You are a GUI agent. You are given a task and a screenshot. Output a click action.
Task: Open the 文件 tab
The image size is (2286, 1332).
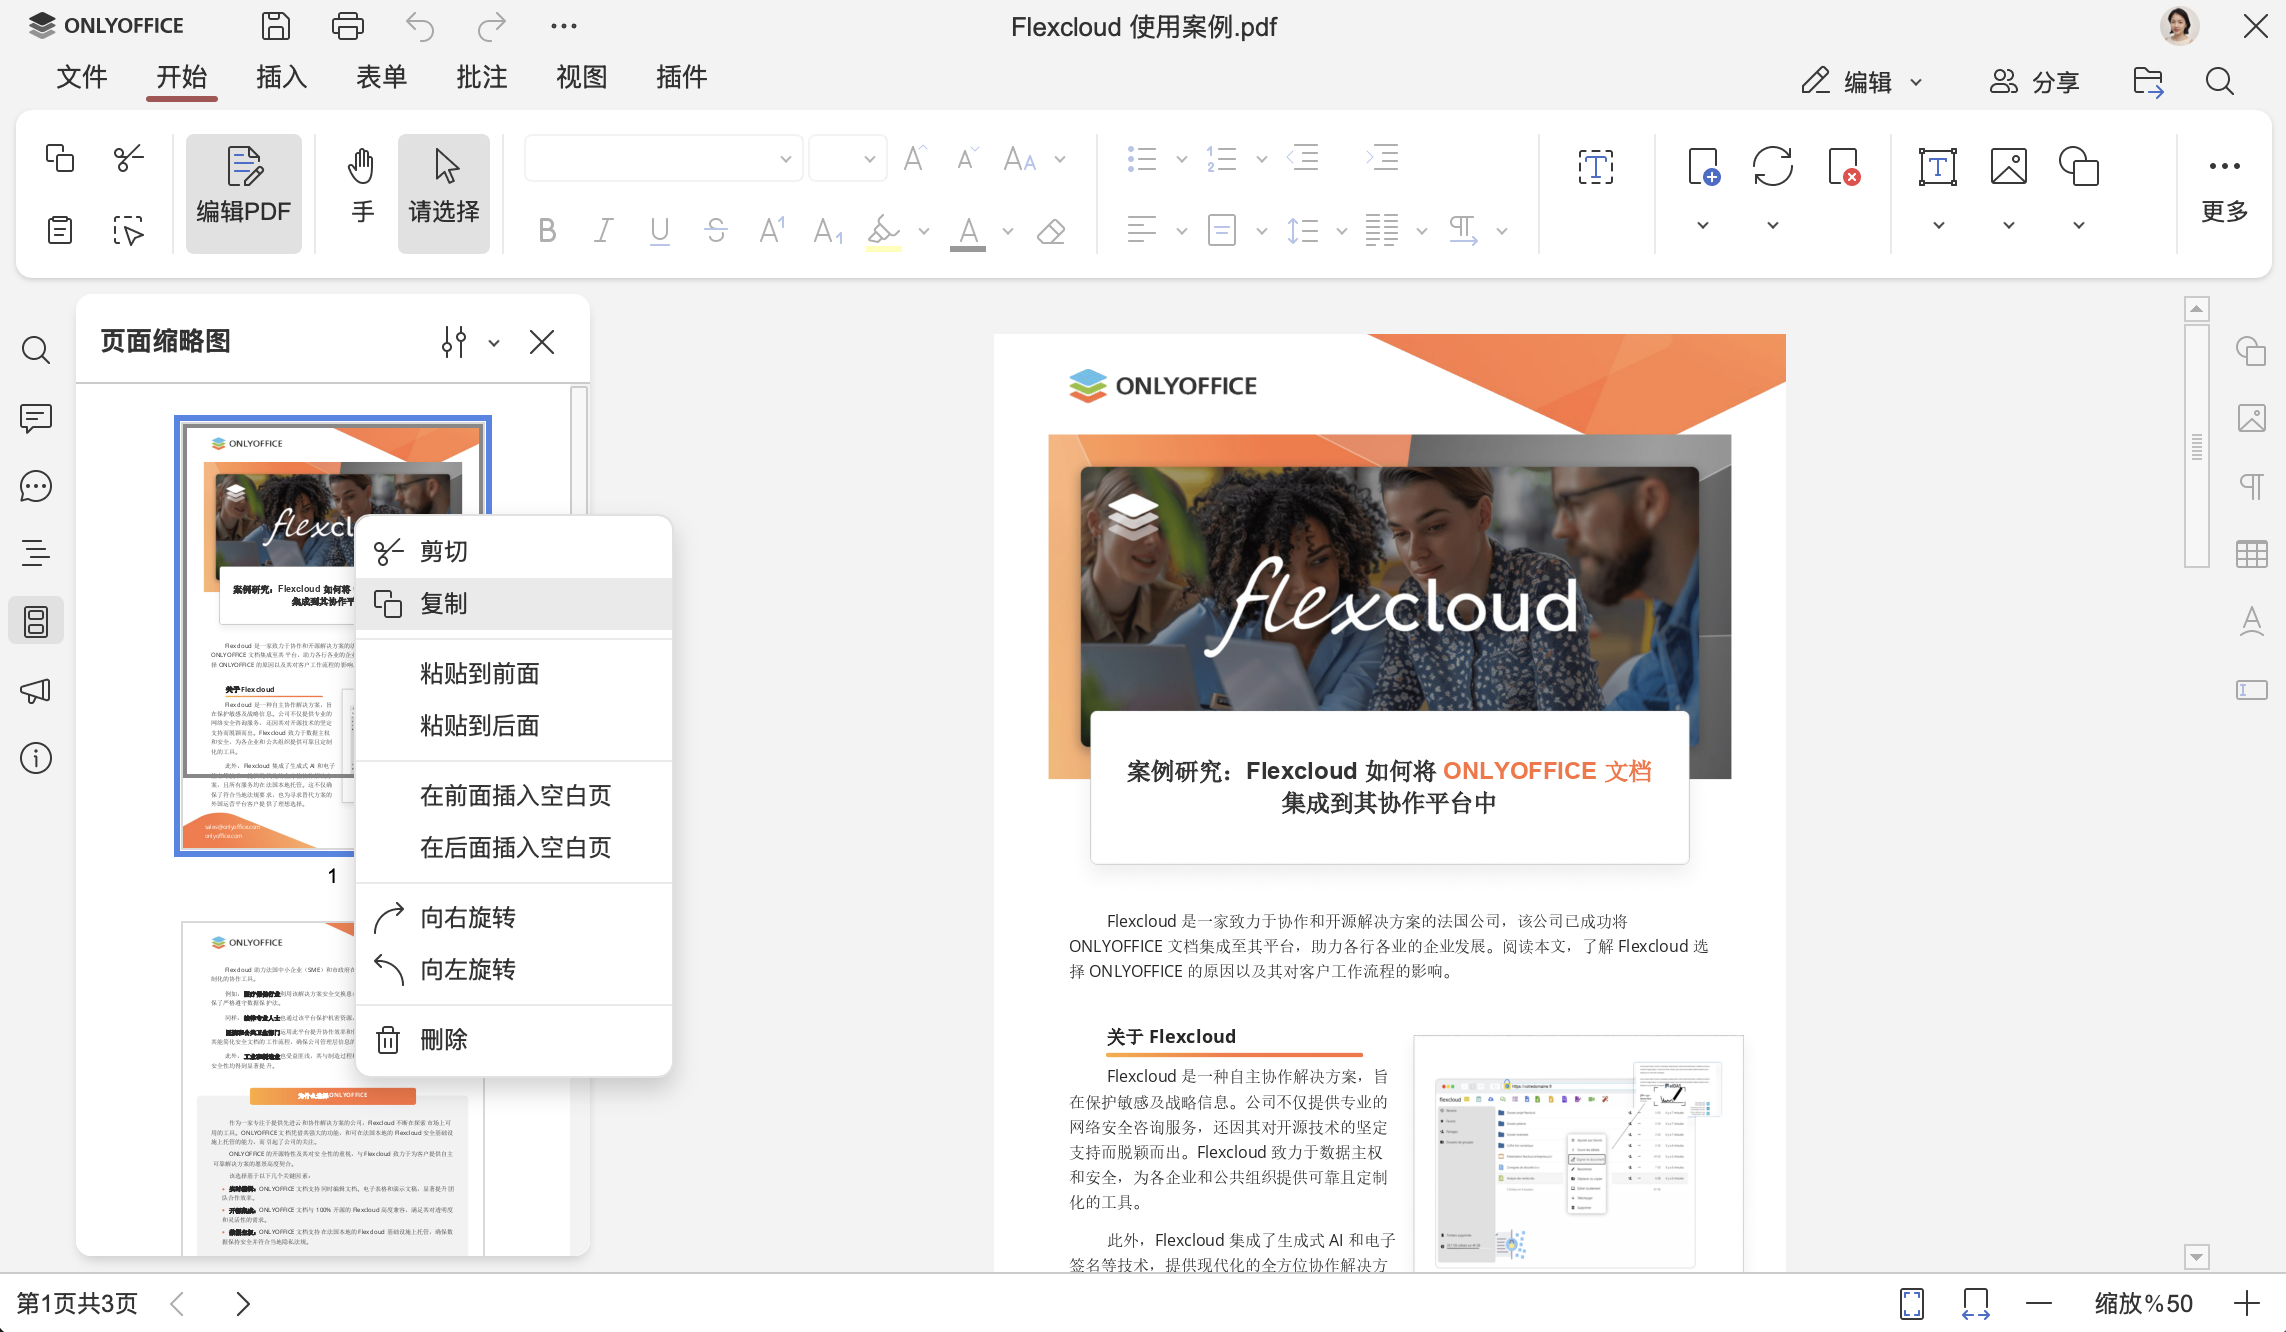(x=82, y=77)
